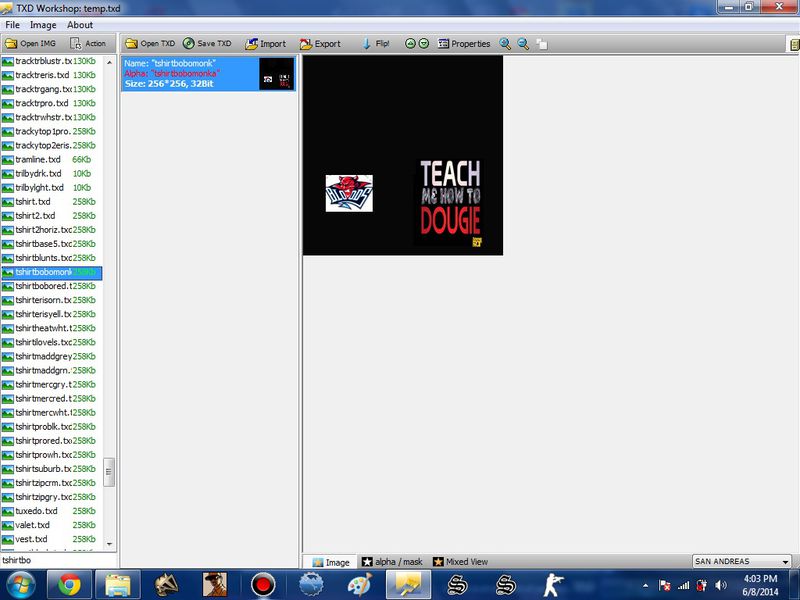Select highlighted tshirtbobomonk file in list

[x=52, y=272]
